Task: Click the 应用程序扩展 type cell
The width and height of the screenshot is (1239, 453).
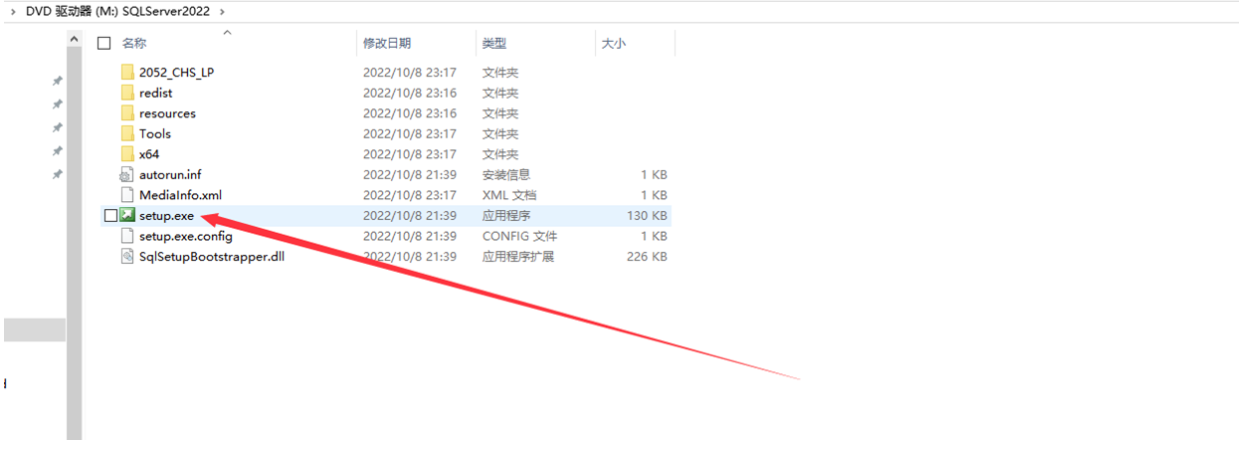Action: [x=518, y=257]
